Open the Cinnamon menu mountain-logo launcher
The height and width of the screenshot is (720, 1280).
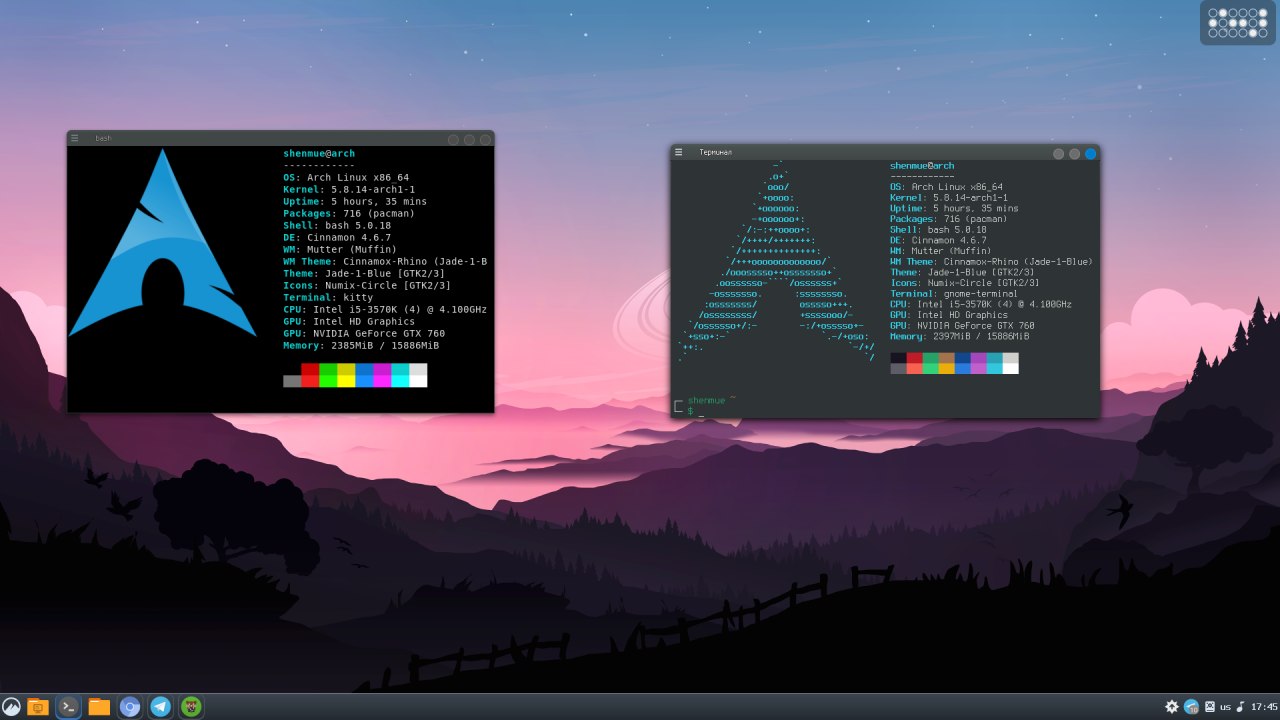(x=11, y=707)
